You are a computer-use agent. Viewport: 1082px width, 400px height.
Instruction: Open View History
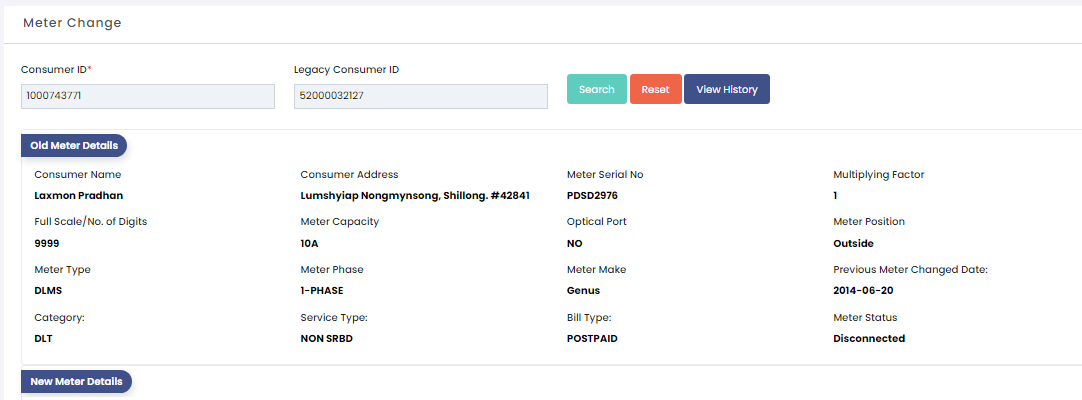[727, 89]
